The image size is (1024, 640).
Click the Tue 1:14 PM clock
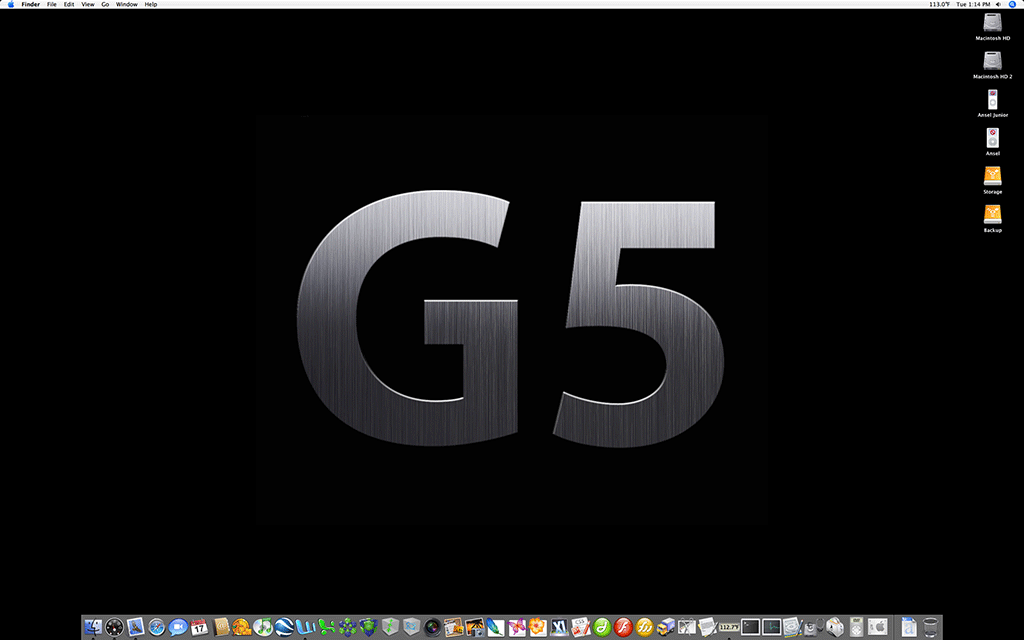point(973,4)
